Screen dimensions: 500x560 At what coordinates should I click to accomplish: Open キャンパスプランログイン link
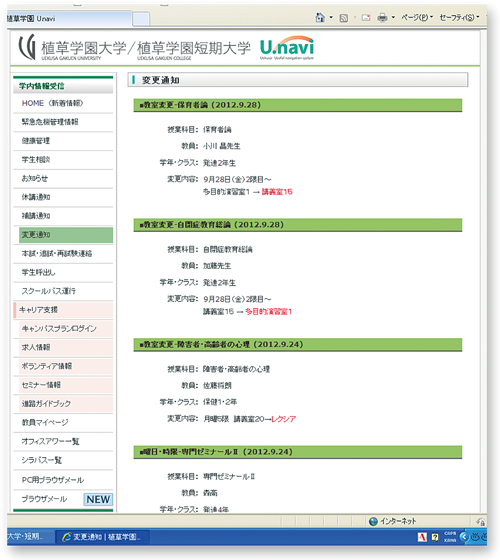click(x=66, y=329)
